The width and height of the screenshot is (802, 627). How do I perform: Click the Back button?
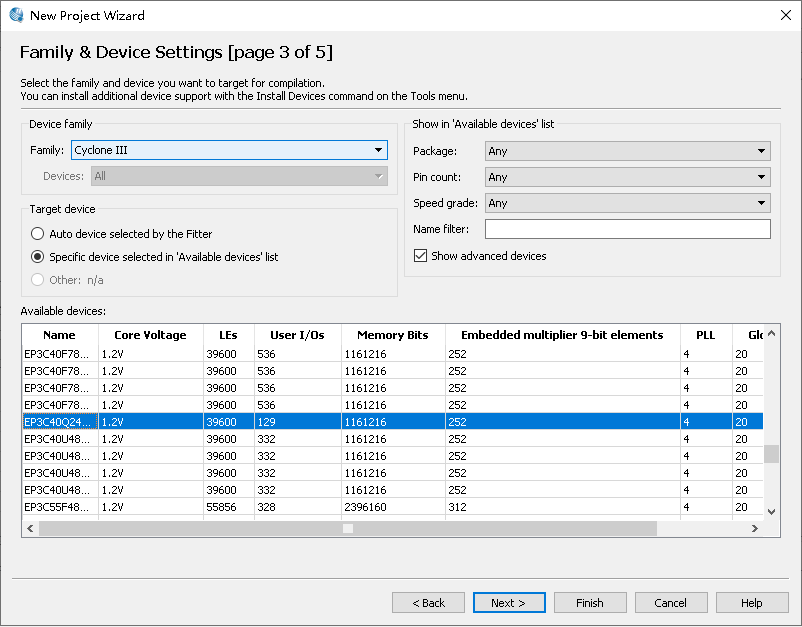[x=428, y=603]
